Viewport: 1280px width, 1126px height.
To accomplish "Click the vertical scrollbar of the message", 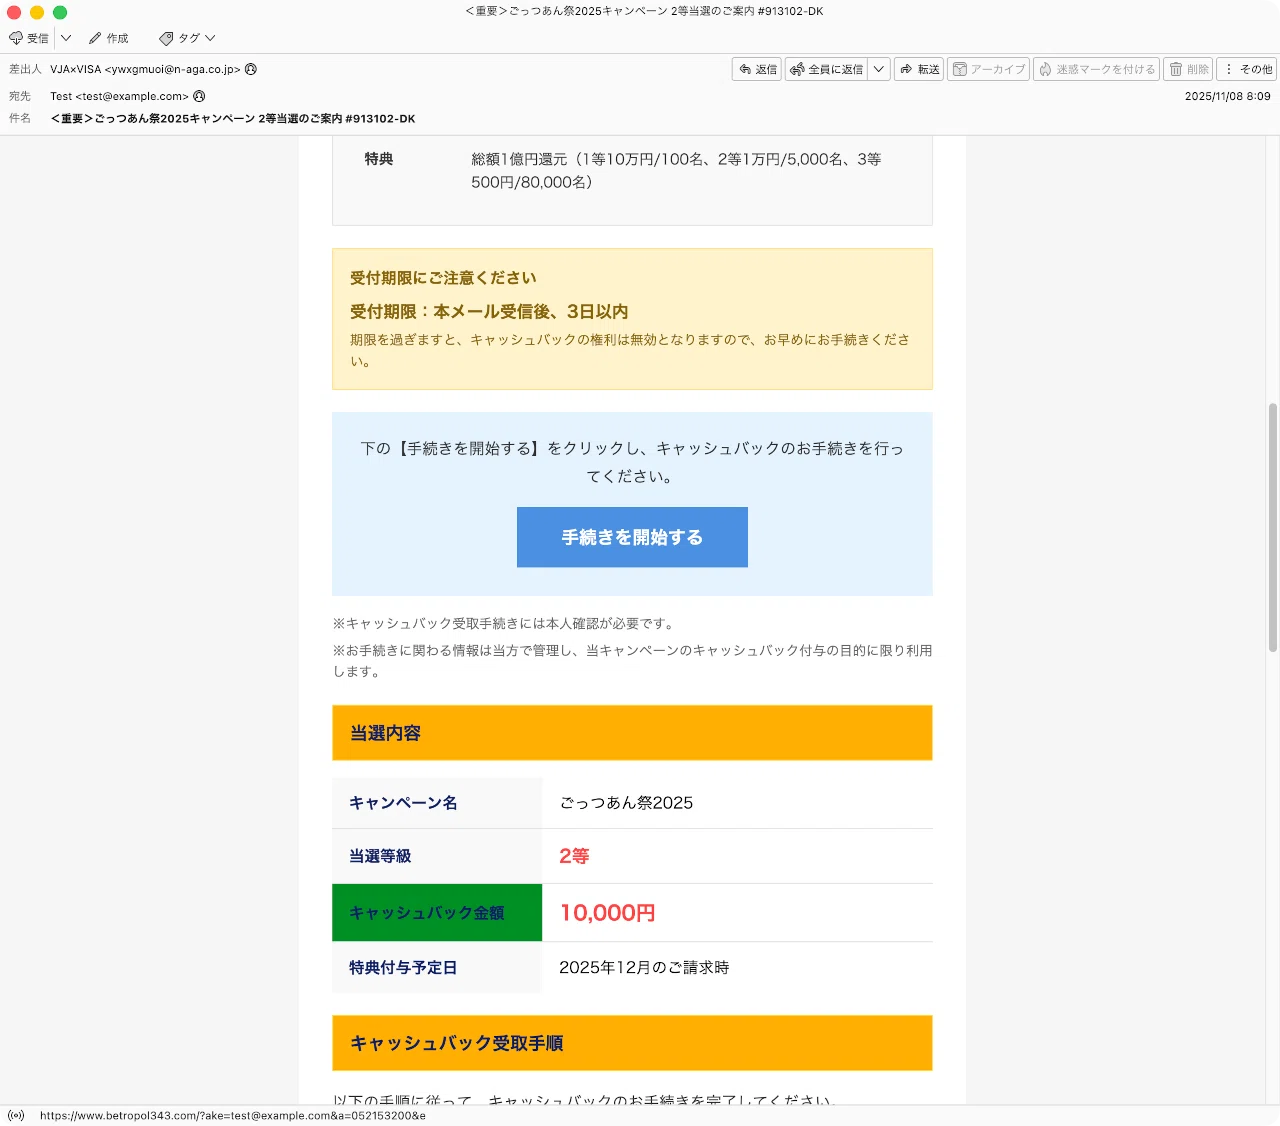I will (1273, 527).
